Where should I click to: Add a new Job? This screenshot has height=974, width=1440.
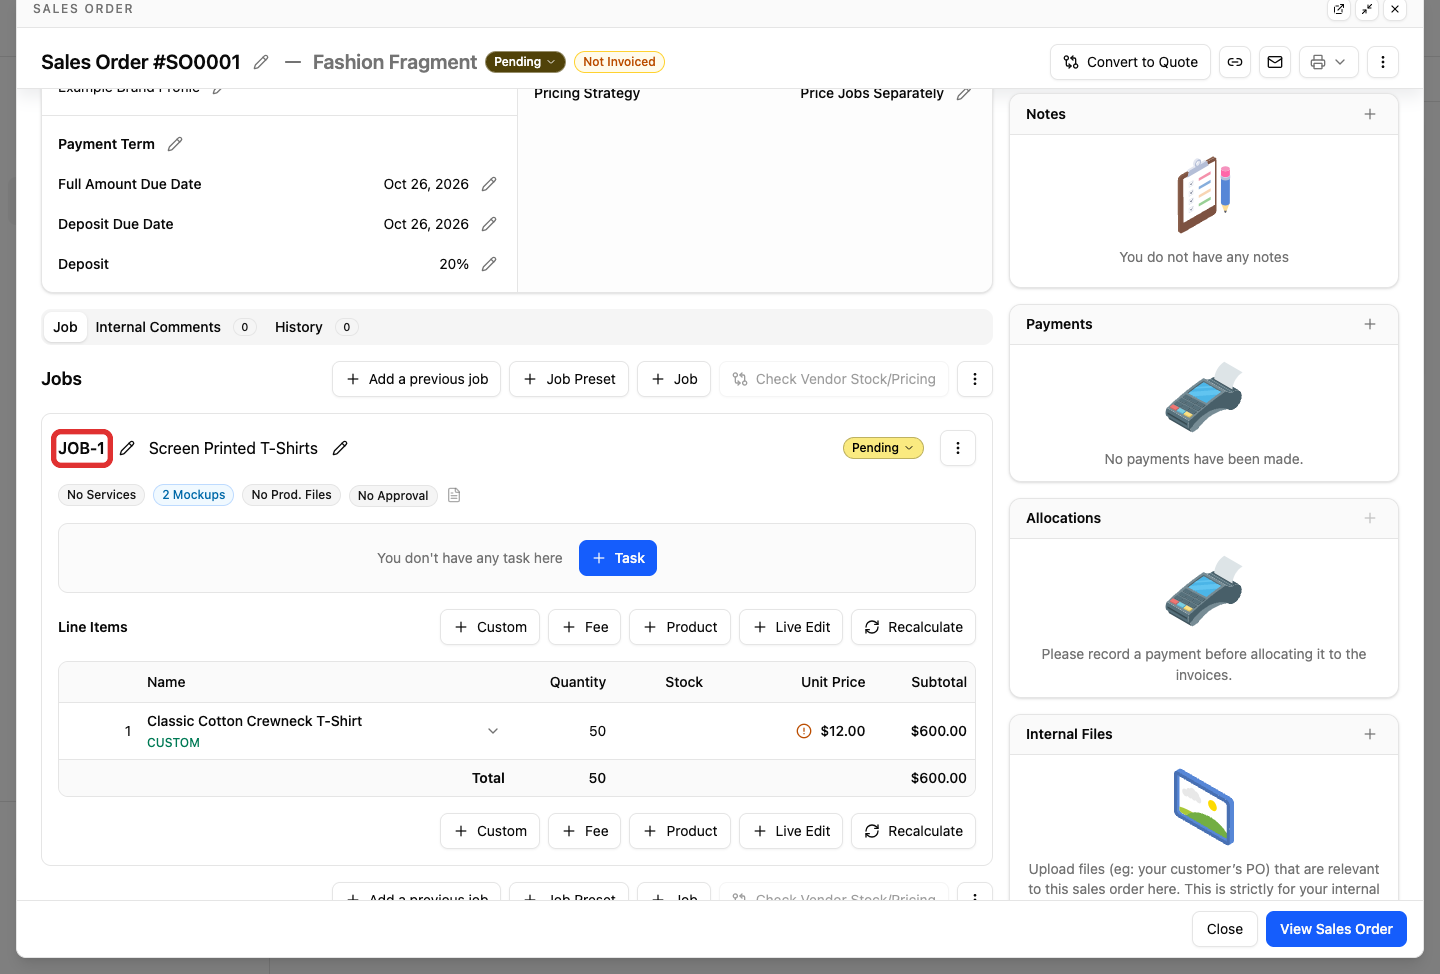(674, 379)
